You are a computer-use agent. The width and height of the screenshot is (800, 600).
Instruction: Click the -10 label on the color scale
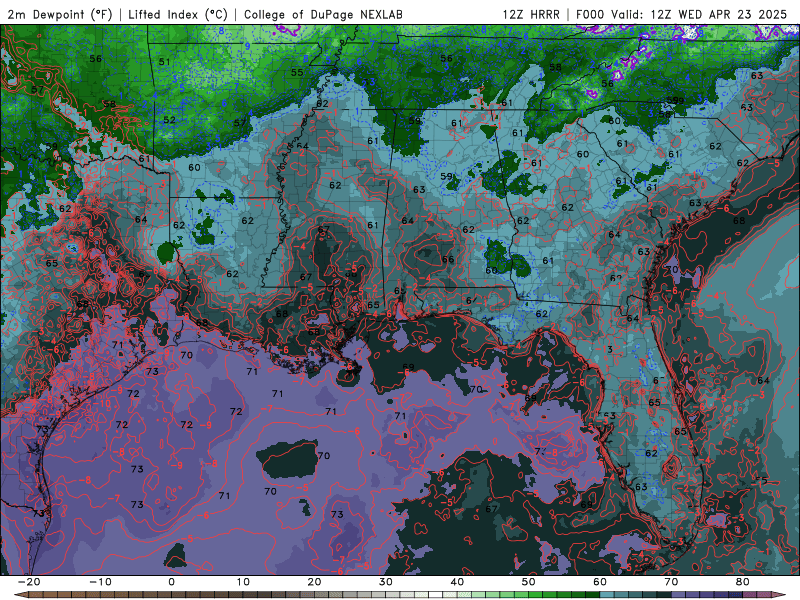pyautogui.click(x=100, y=582)
